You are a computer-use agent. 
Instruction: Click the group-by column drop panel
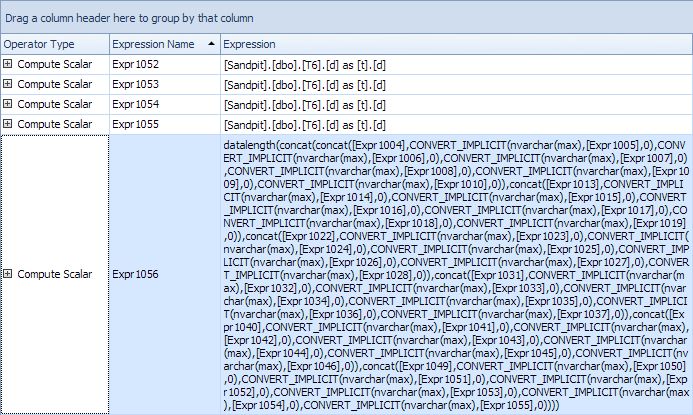click(346, 18)
